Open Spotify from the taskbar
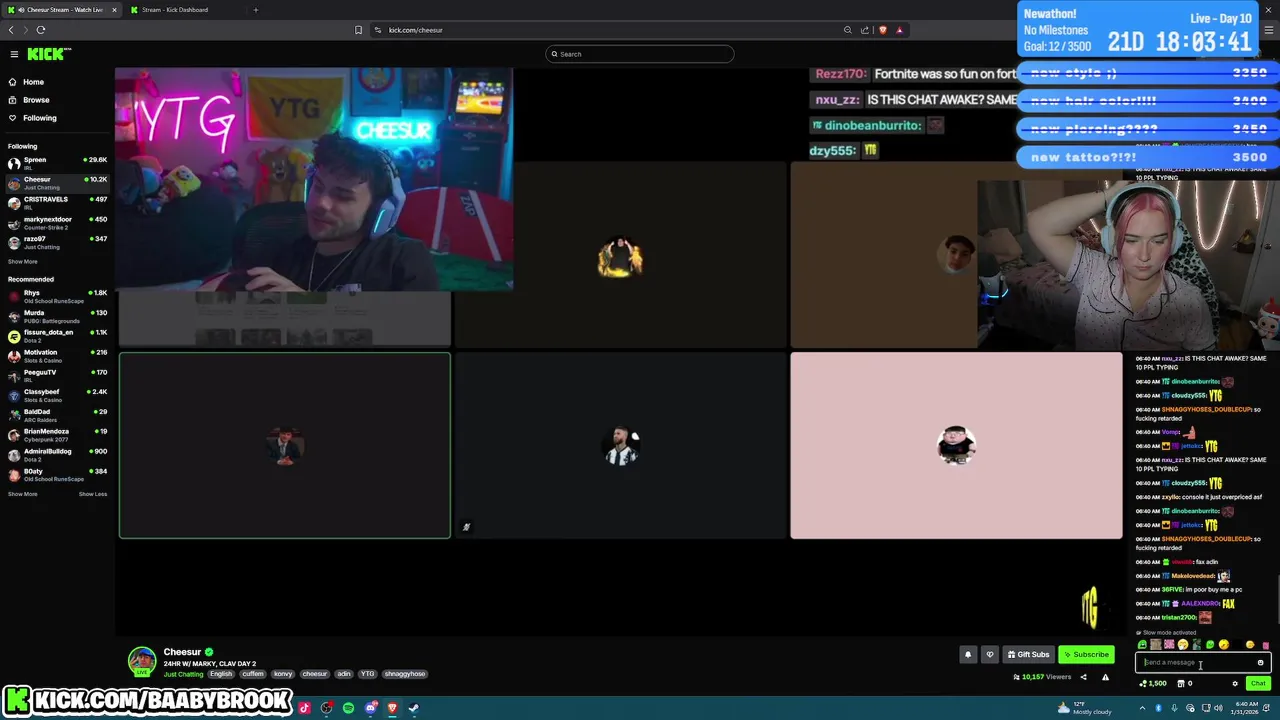This screenshot has width=1280, height=720. 348,708
